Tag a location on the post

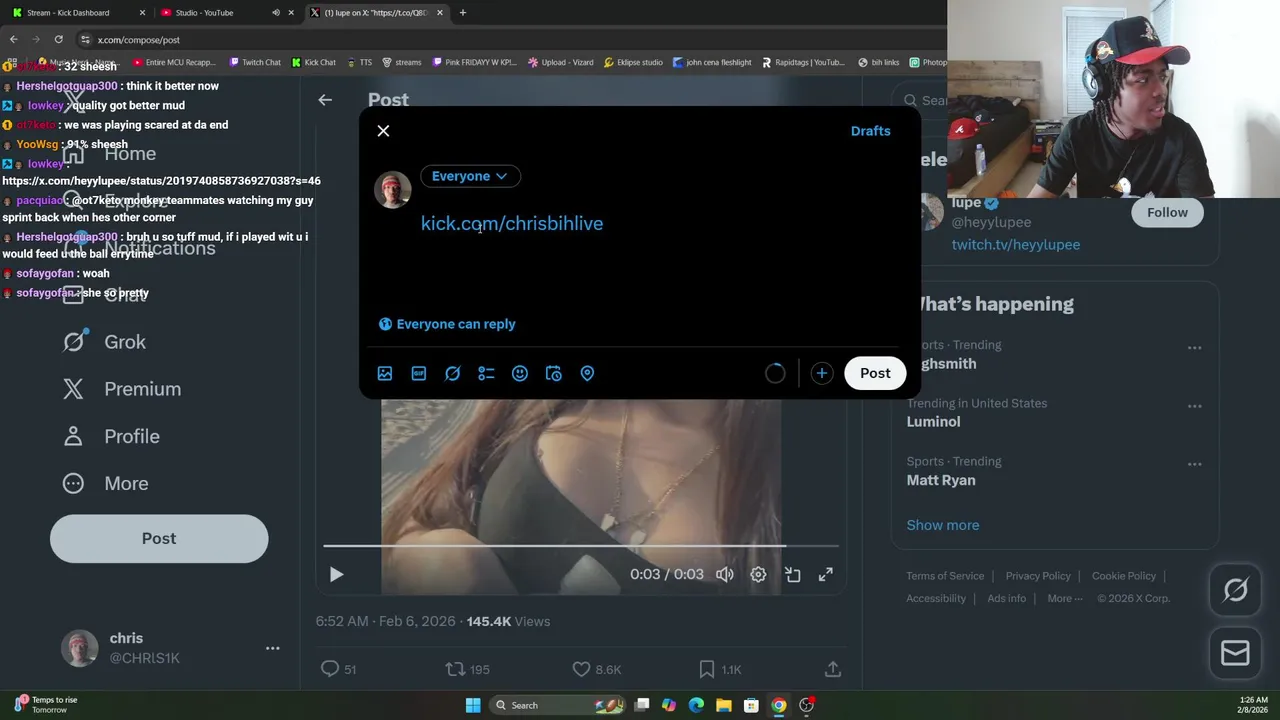coord(587,373)
